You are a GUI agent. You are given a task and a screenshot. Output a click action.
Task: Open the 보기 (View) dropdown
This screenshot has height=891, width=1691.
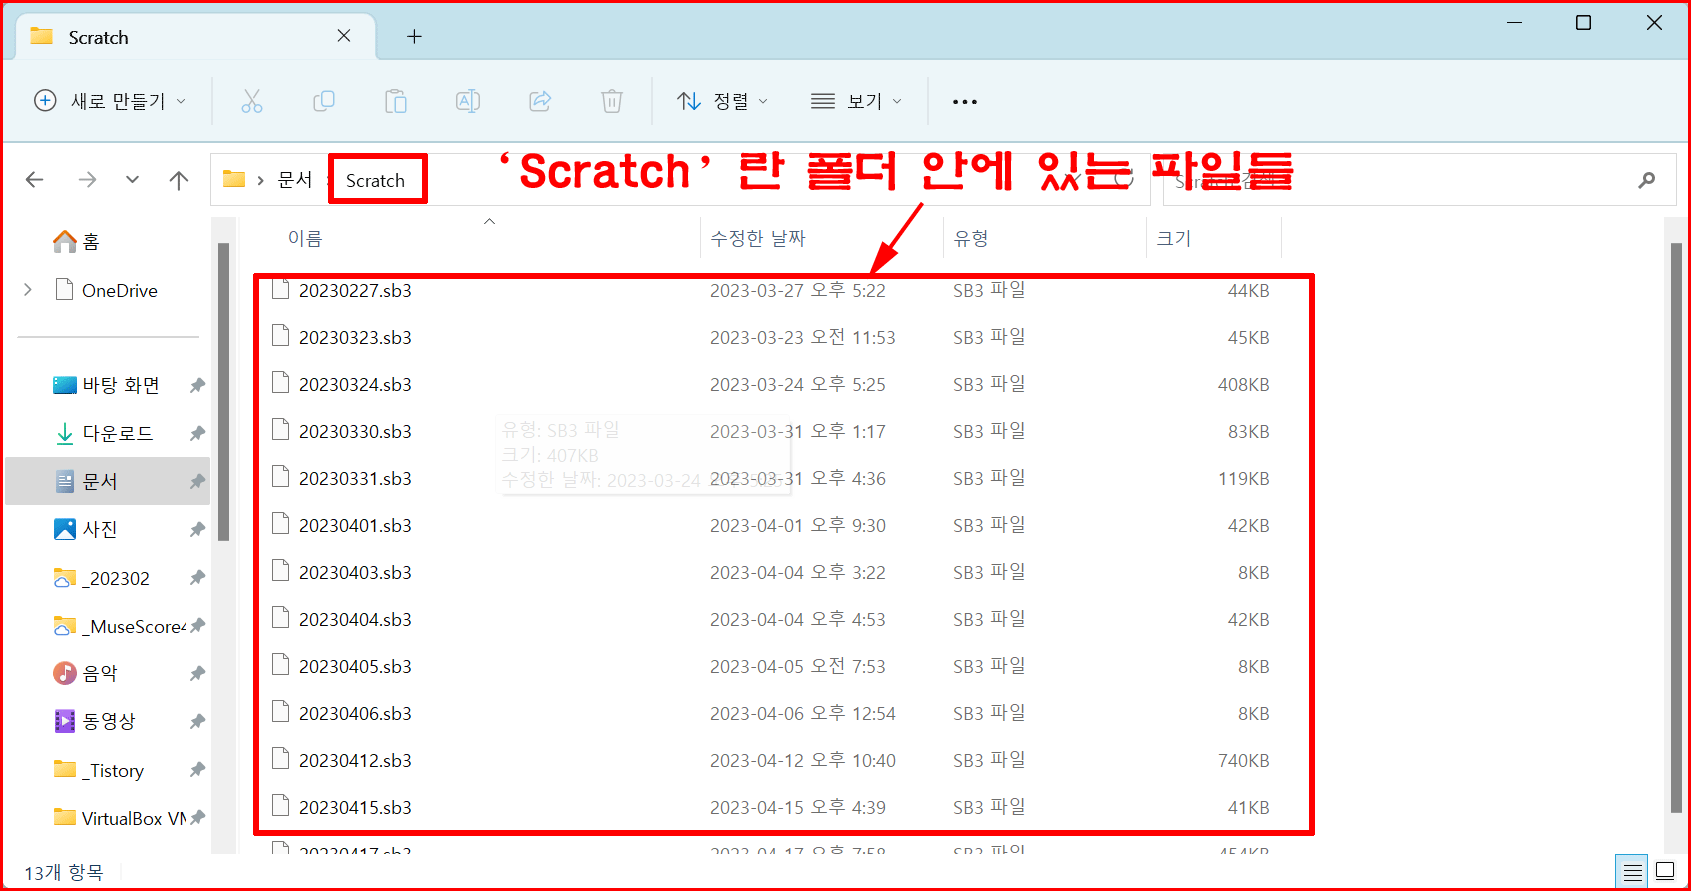856,101
